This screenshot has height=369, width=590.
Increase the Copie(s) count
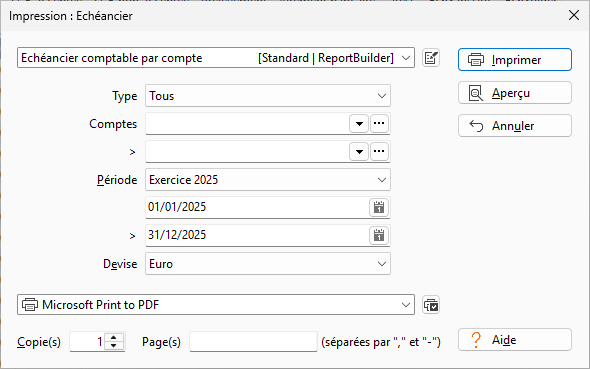point(114,337)
